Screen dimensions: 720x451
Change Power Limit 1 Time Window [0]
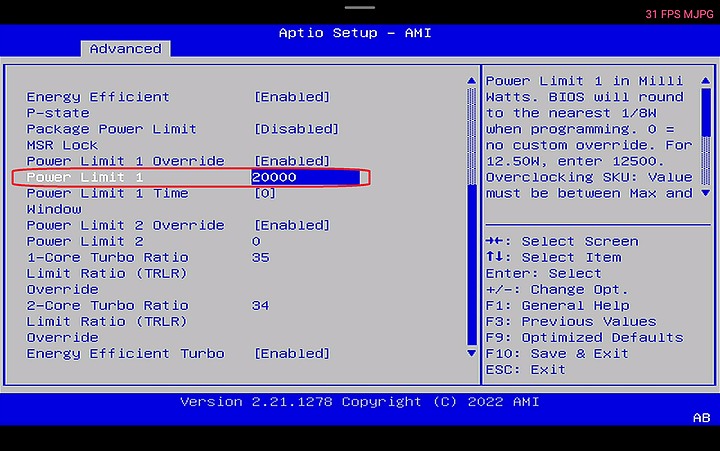[265, 193]
